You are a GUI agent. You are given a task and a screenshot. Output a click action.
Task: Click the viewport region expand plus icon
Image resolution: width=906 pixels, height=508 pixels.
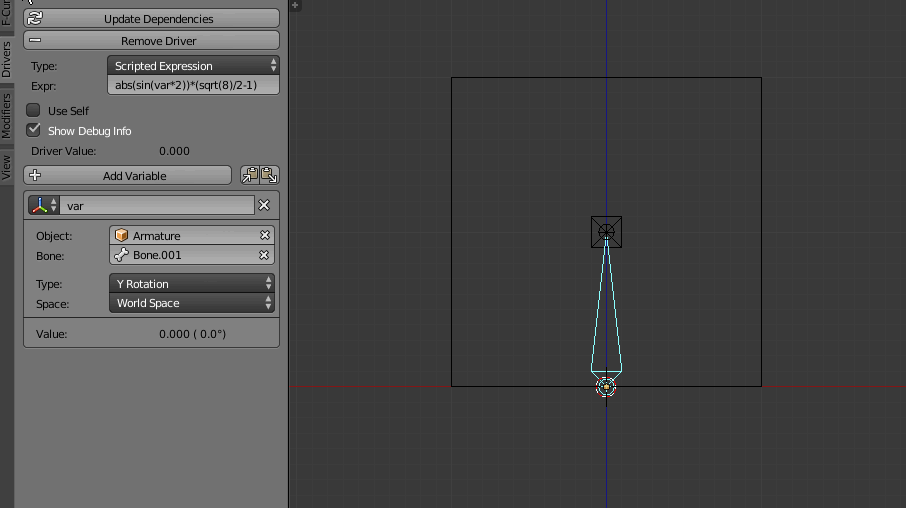click(x=295, y=5)
